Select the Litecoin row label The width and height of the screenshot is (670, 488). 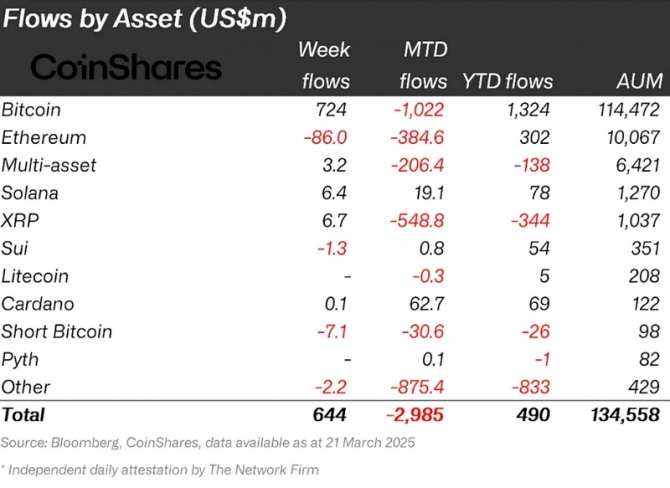[x=38, y=276]
